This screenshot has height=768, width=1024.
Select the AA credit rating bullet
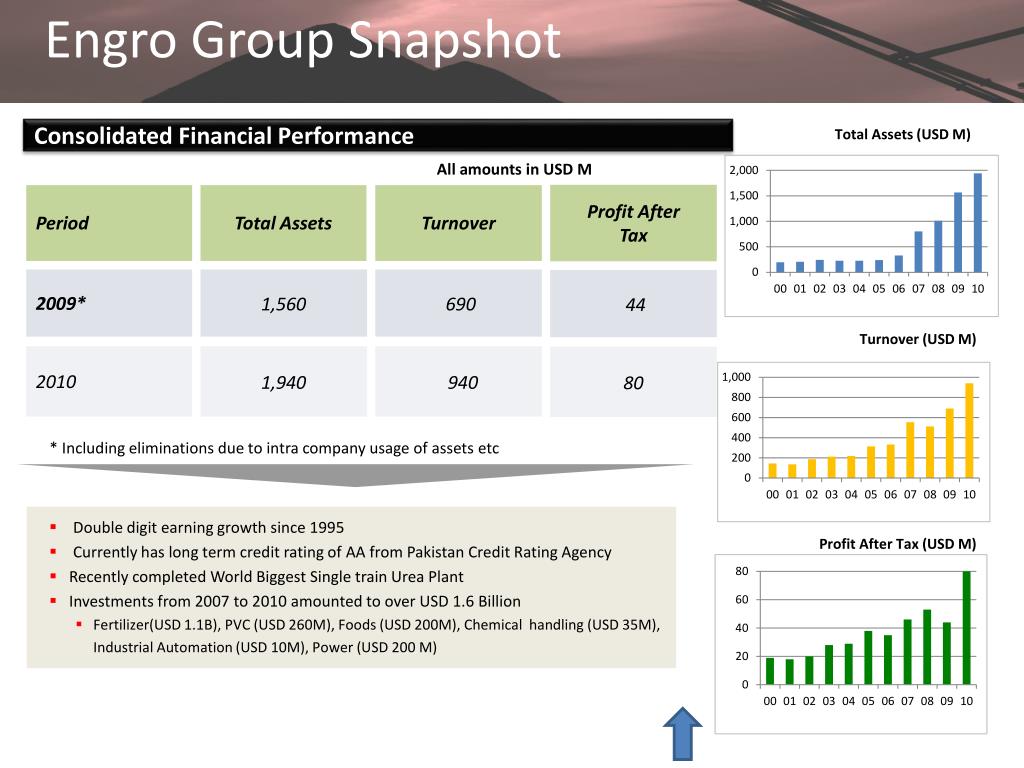pos(342,552)
